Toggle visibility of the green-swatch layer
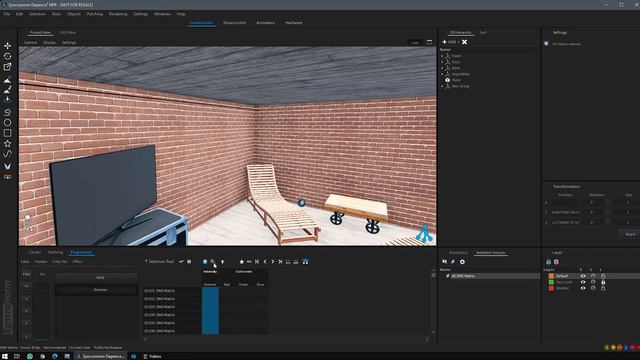This screenshot has height=360, width=640. 583,282
